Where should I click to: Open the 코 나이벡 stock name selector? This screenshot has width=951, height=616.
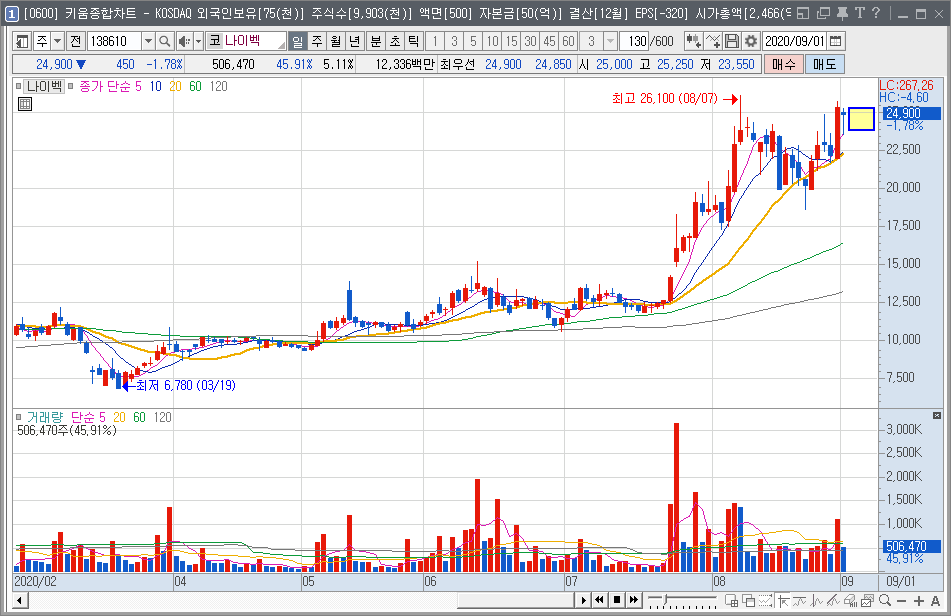246,41
